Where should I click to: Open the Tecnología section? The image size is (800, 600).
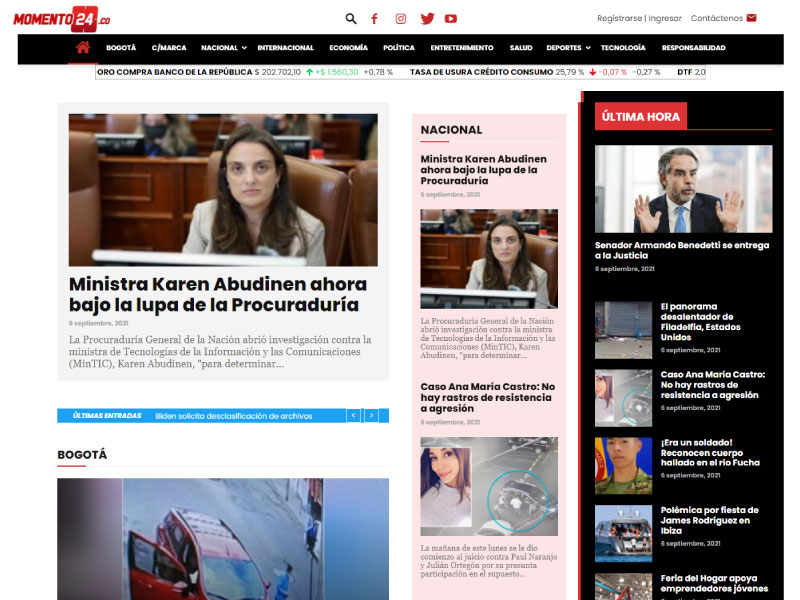click(623, 47)
